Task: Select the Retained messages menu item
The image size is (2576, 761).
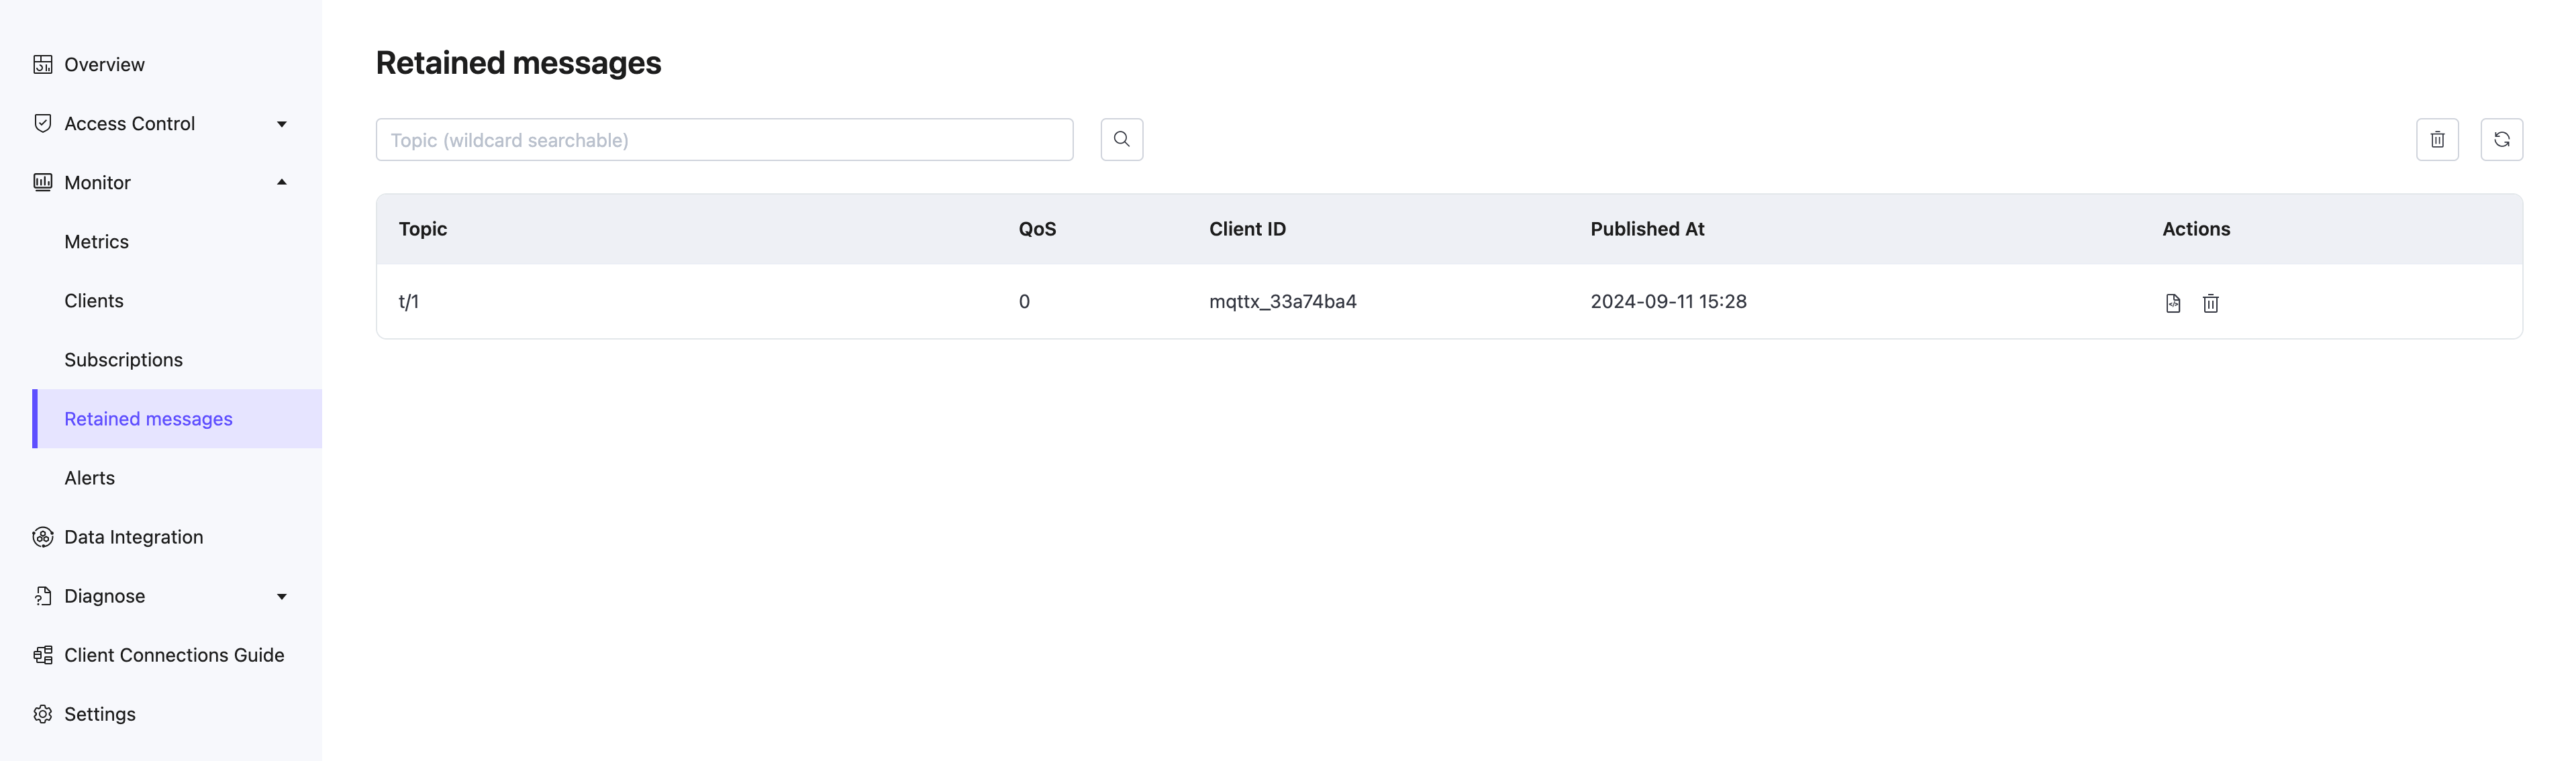Action: 148,419
